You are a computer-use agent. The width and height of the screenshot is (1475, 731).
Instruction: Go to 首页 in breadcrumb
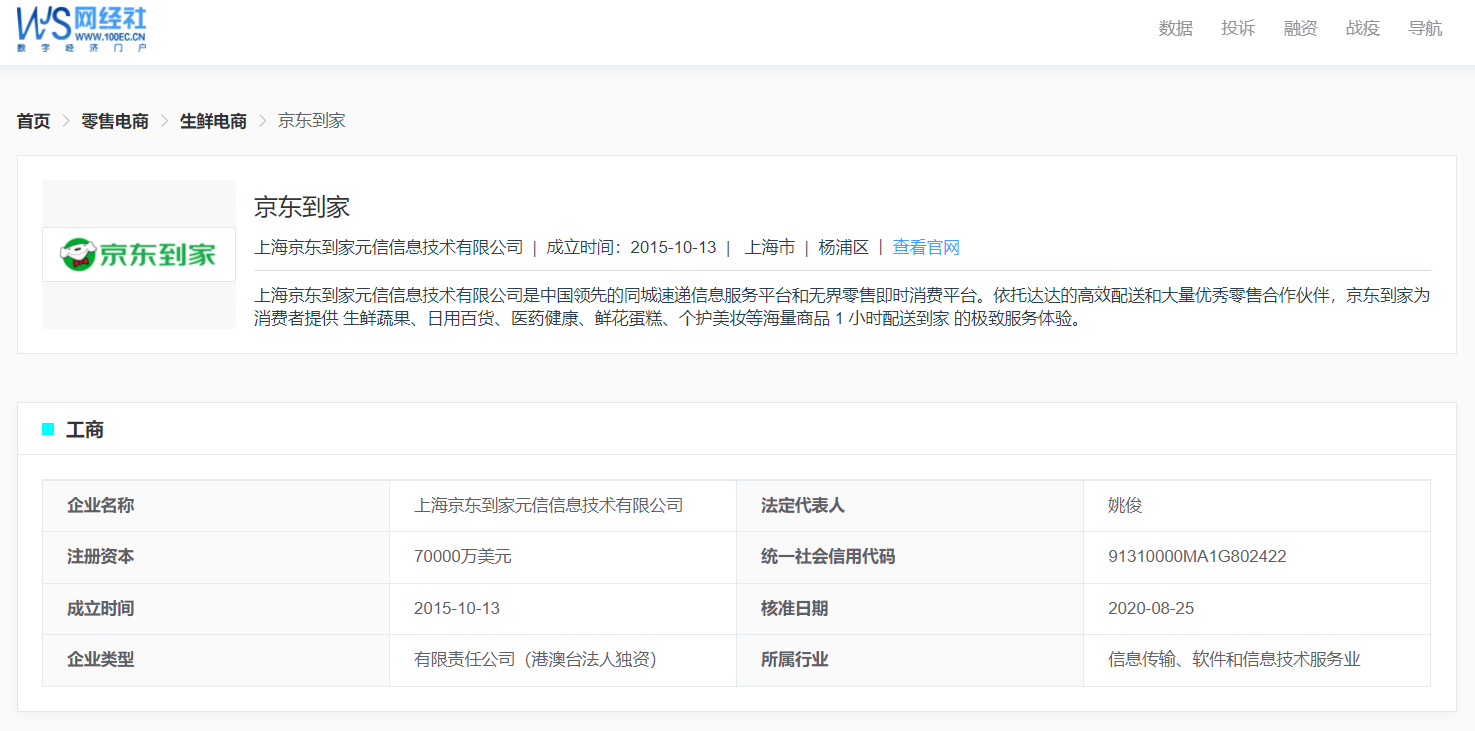[33, 121]
